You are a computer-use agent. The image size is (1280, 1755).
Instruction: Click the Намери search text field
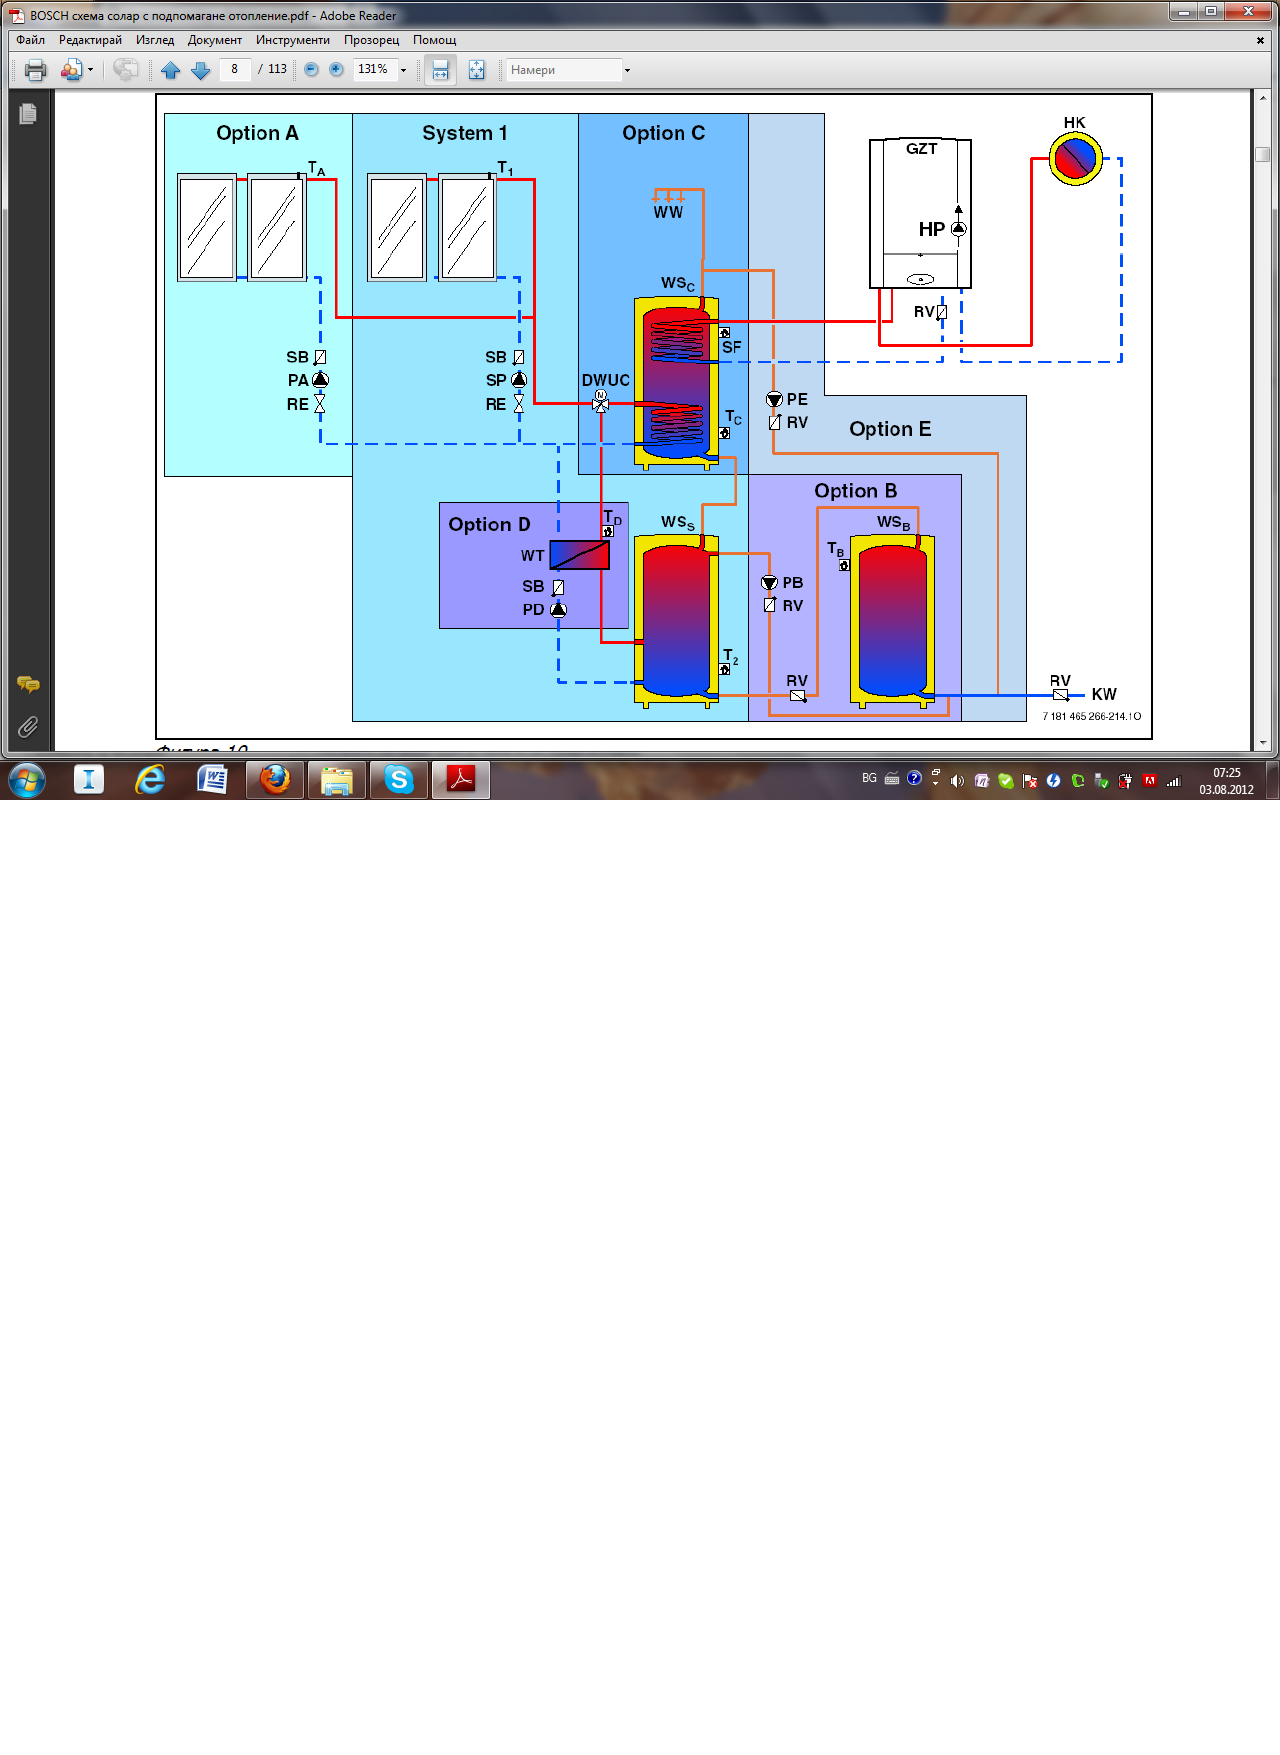[563, 70]
